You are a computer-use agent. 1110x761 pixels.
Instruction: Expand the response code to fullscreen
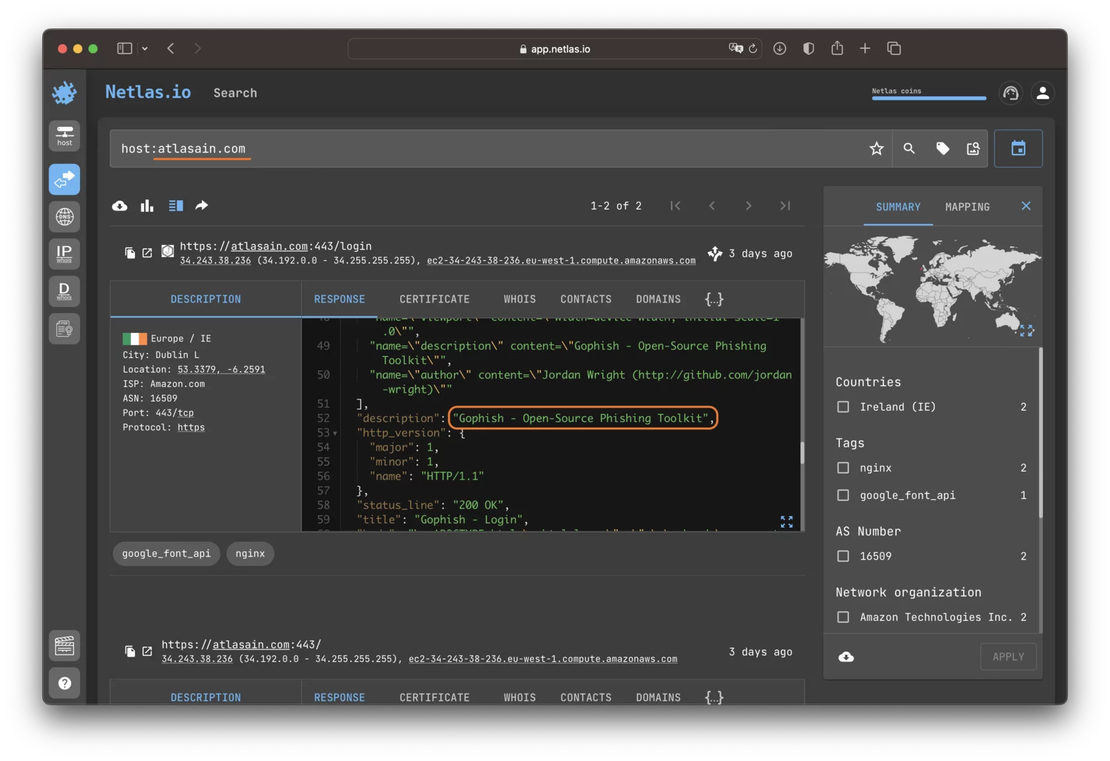(787, 522)
